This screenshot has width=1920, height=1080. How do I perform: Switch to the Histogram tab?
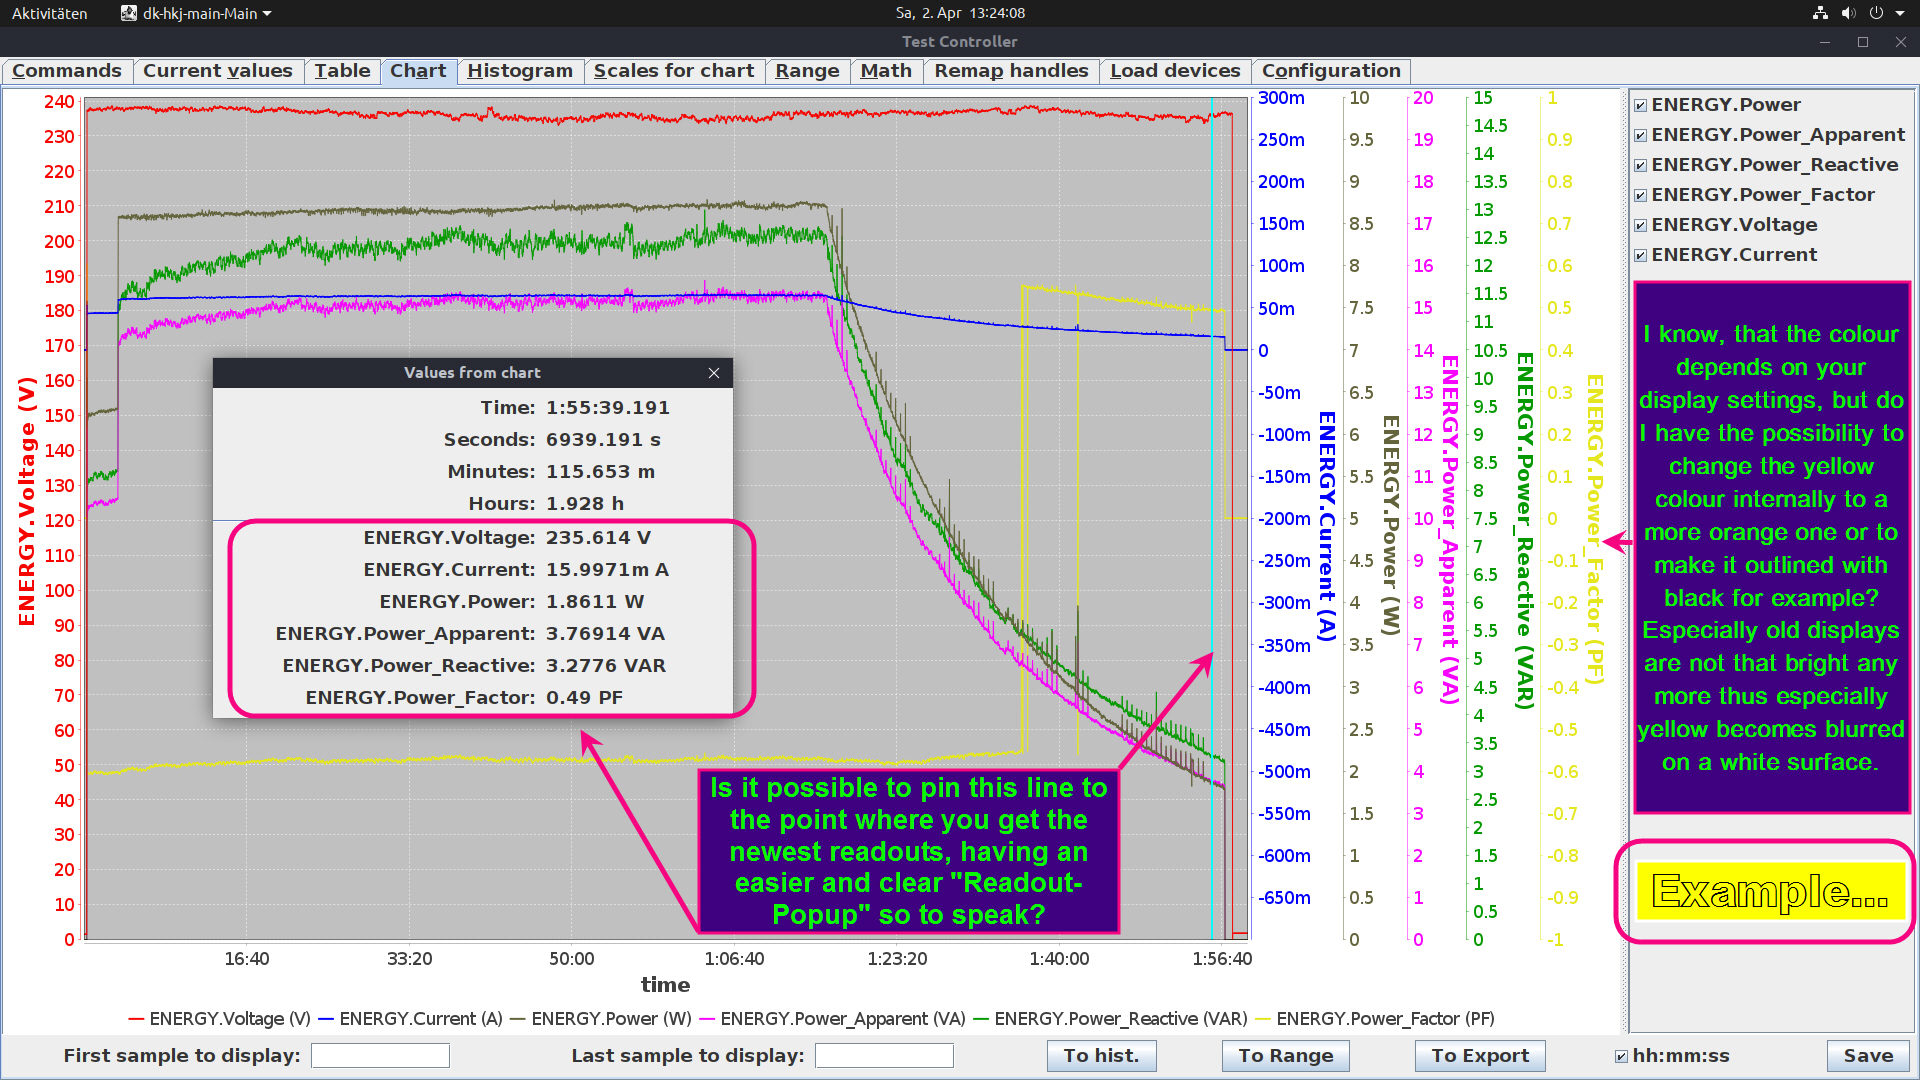(x=519, y=71)
